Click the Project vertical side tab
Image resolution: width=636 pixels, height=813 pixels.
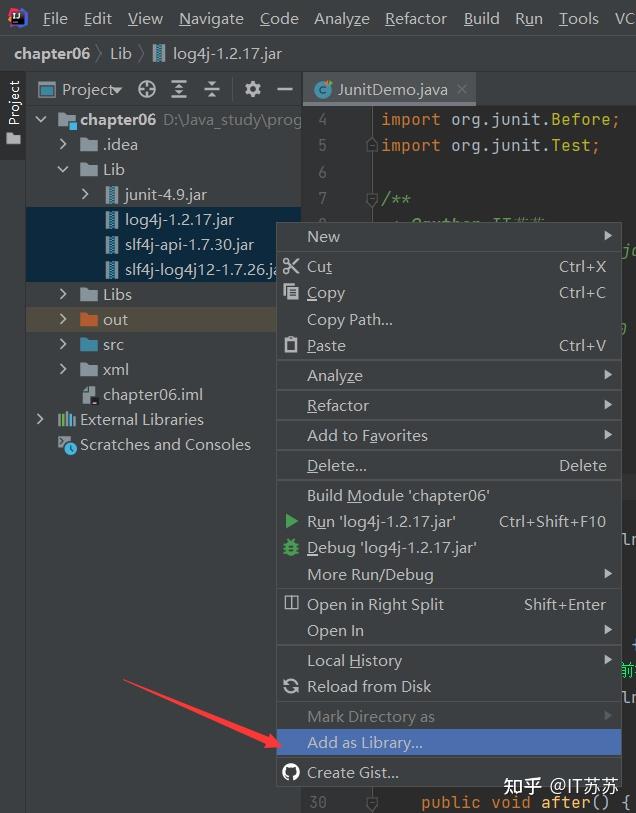pos(13,103)
